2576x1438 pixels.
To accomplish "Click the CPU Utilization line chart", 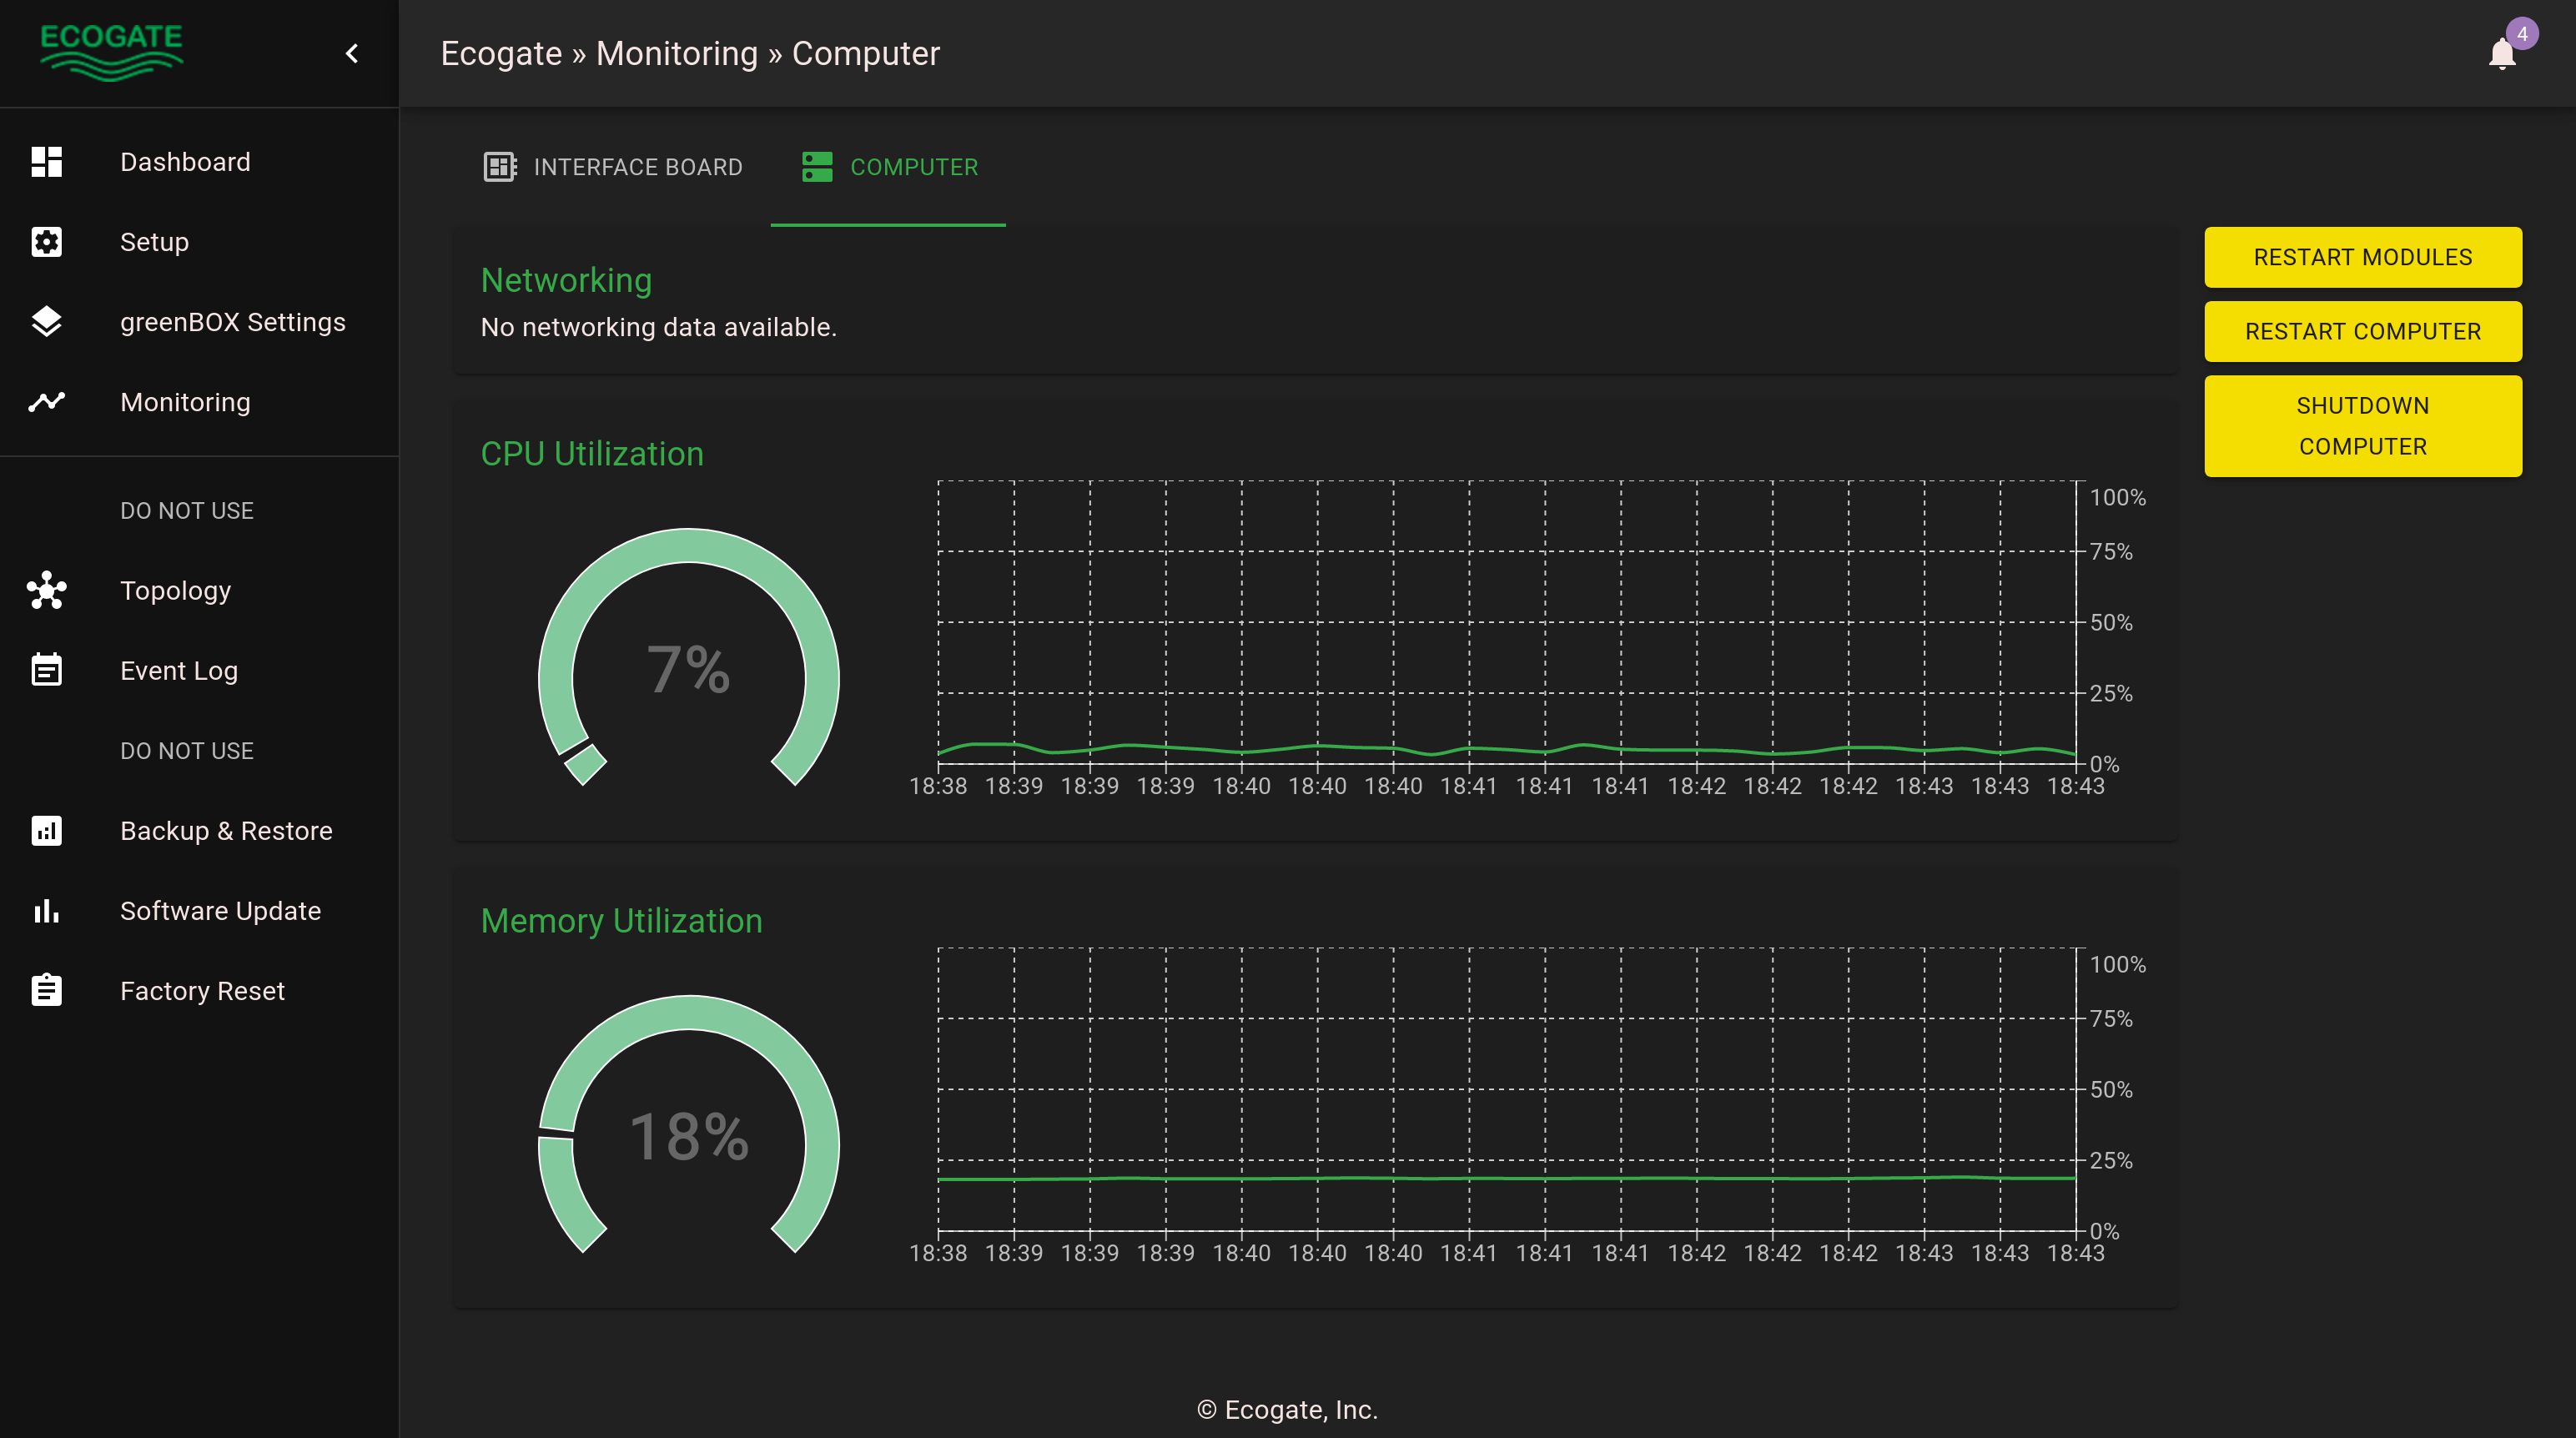I will click(1508, 622).
